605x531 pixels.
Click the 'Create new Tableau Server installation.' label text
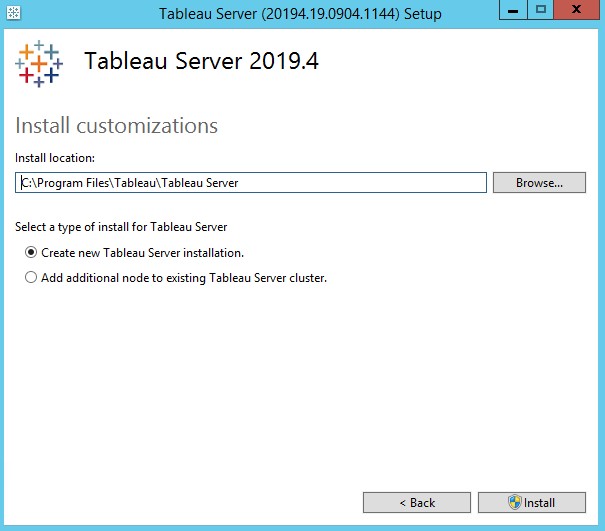coord(142,253)
